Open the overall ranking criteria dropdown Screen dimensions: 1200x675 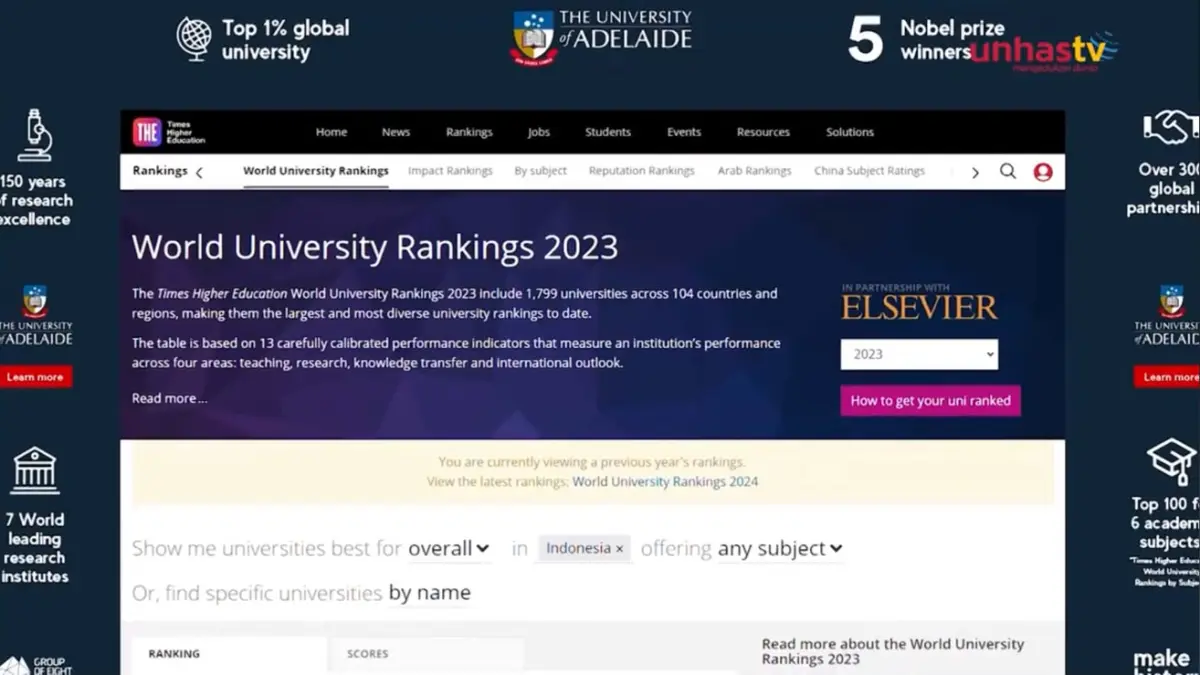coord(449,548)
